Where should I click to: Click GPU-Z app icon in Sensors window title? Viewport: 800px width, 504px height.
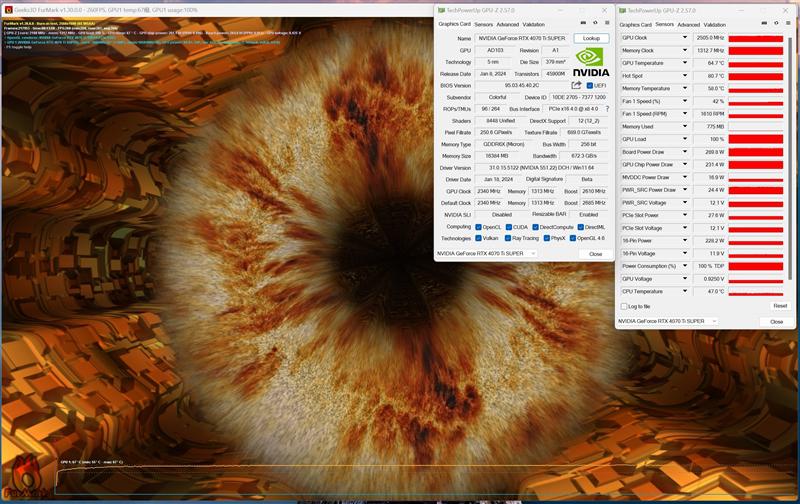[x=622, y=10]
